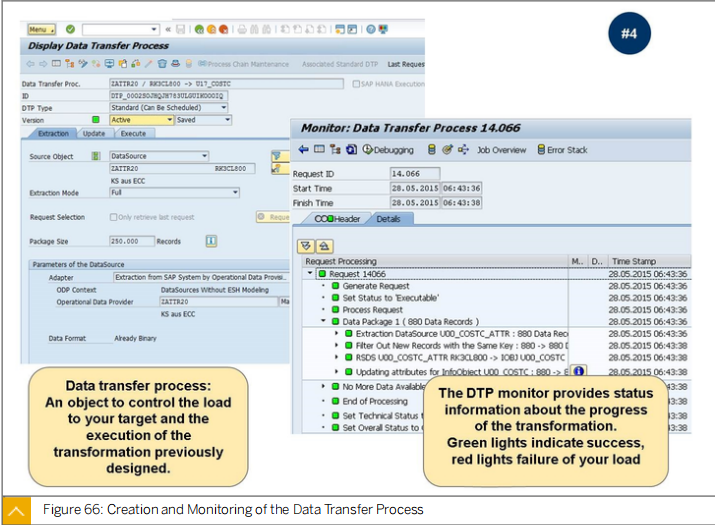Open the yellow Menu button
The image size is (715, 525).
pyautogui.click(x=41, y=30)
